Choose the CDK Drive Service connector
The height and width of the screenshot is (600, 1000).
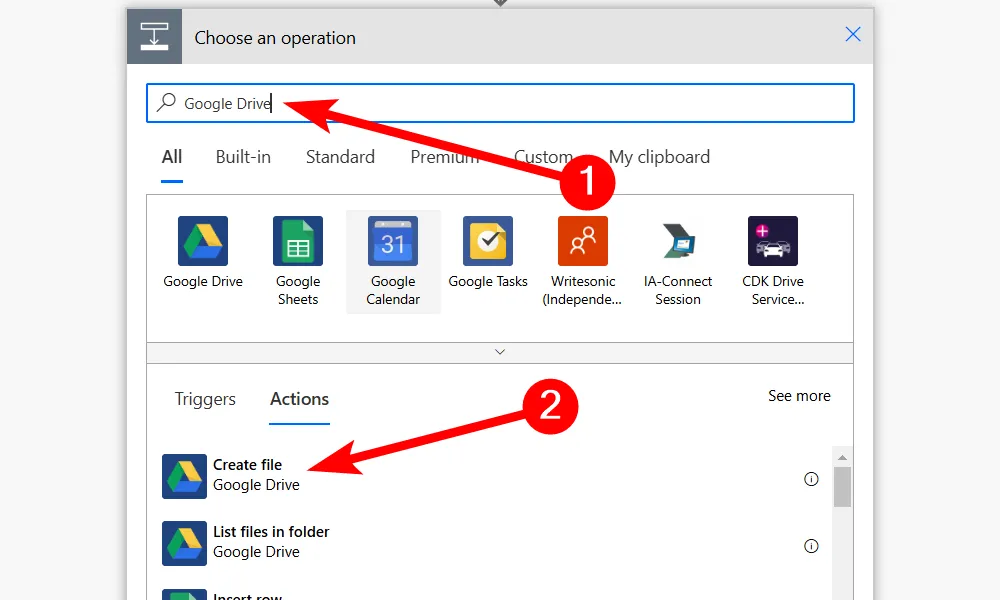click(773, 241)
